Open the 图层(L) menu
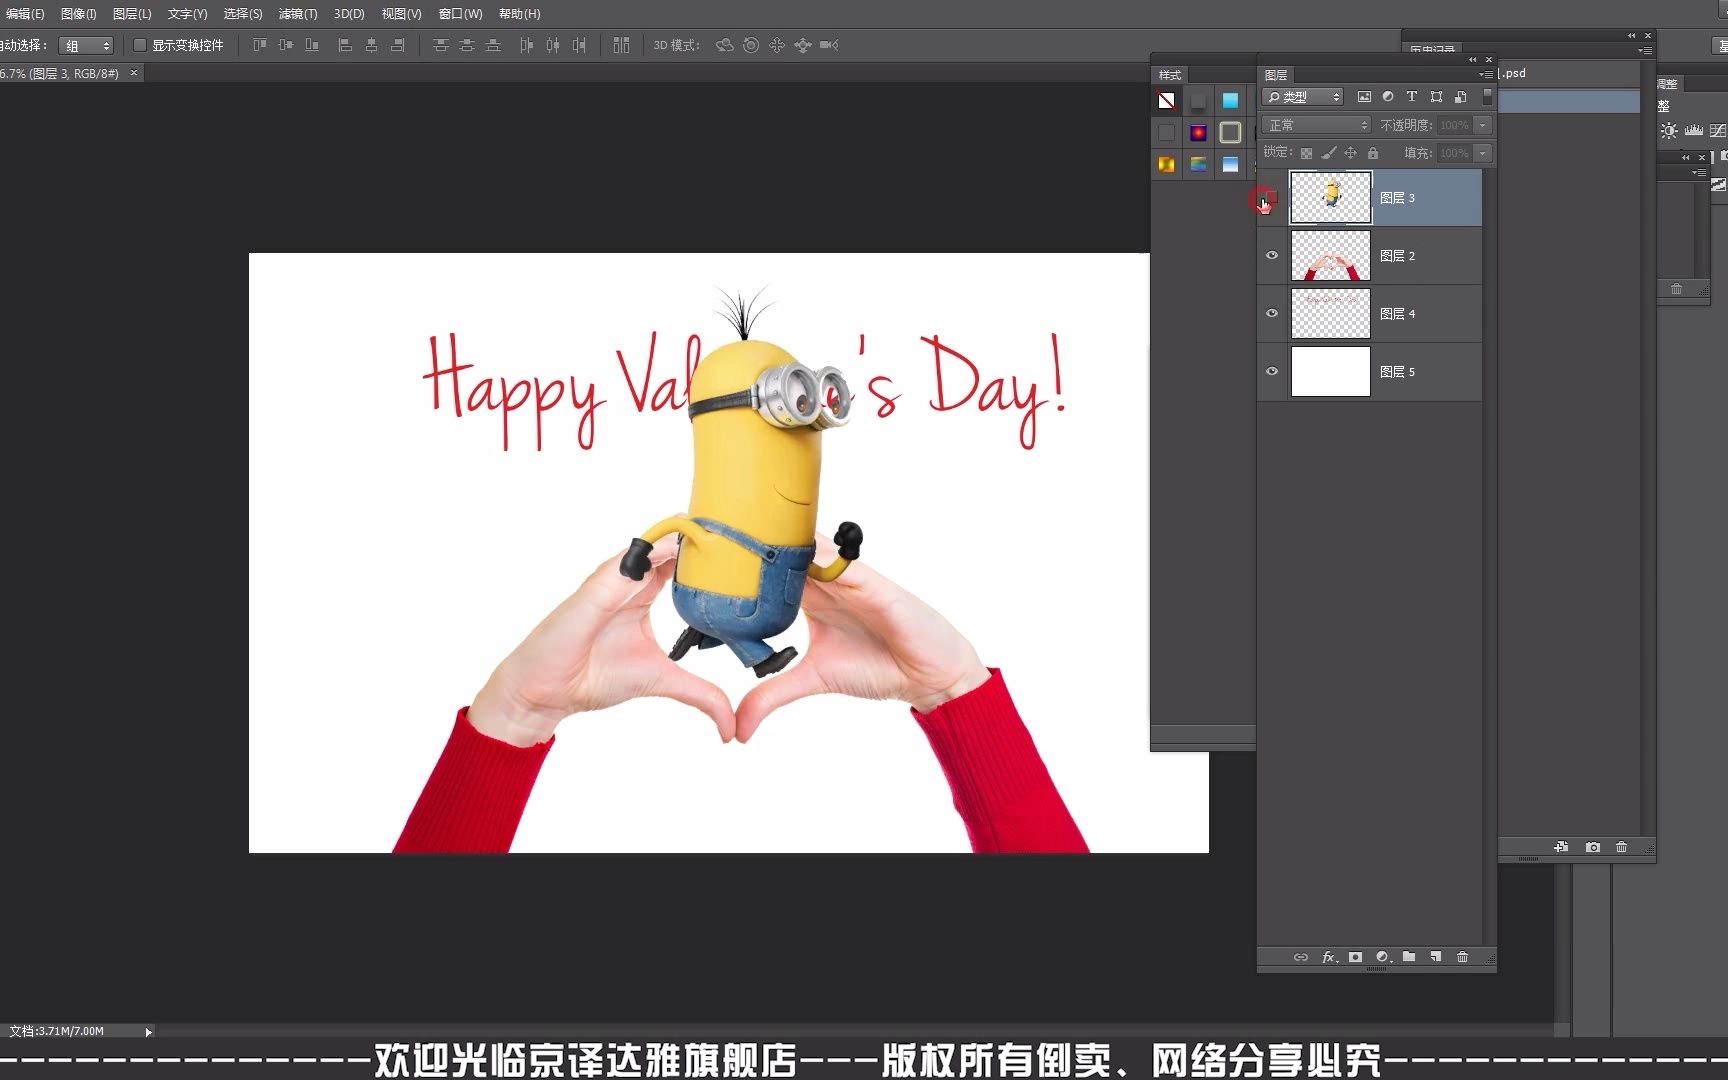The width and height of the screenshot is (1728, 1080). [x=132, y=14]
